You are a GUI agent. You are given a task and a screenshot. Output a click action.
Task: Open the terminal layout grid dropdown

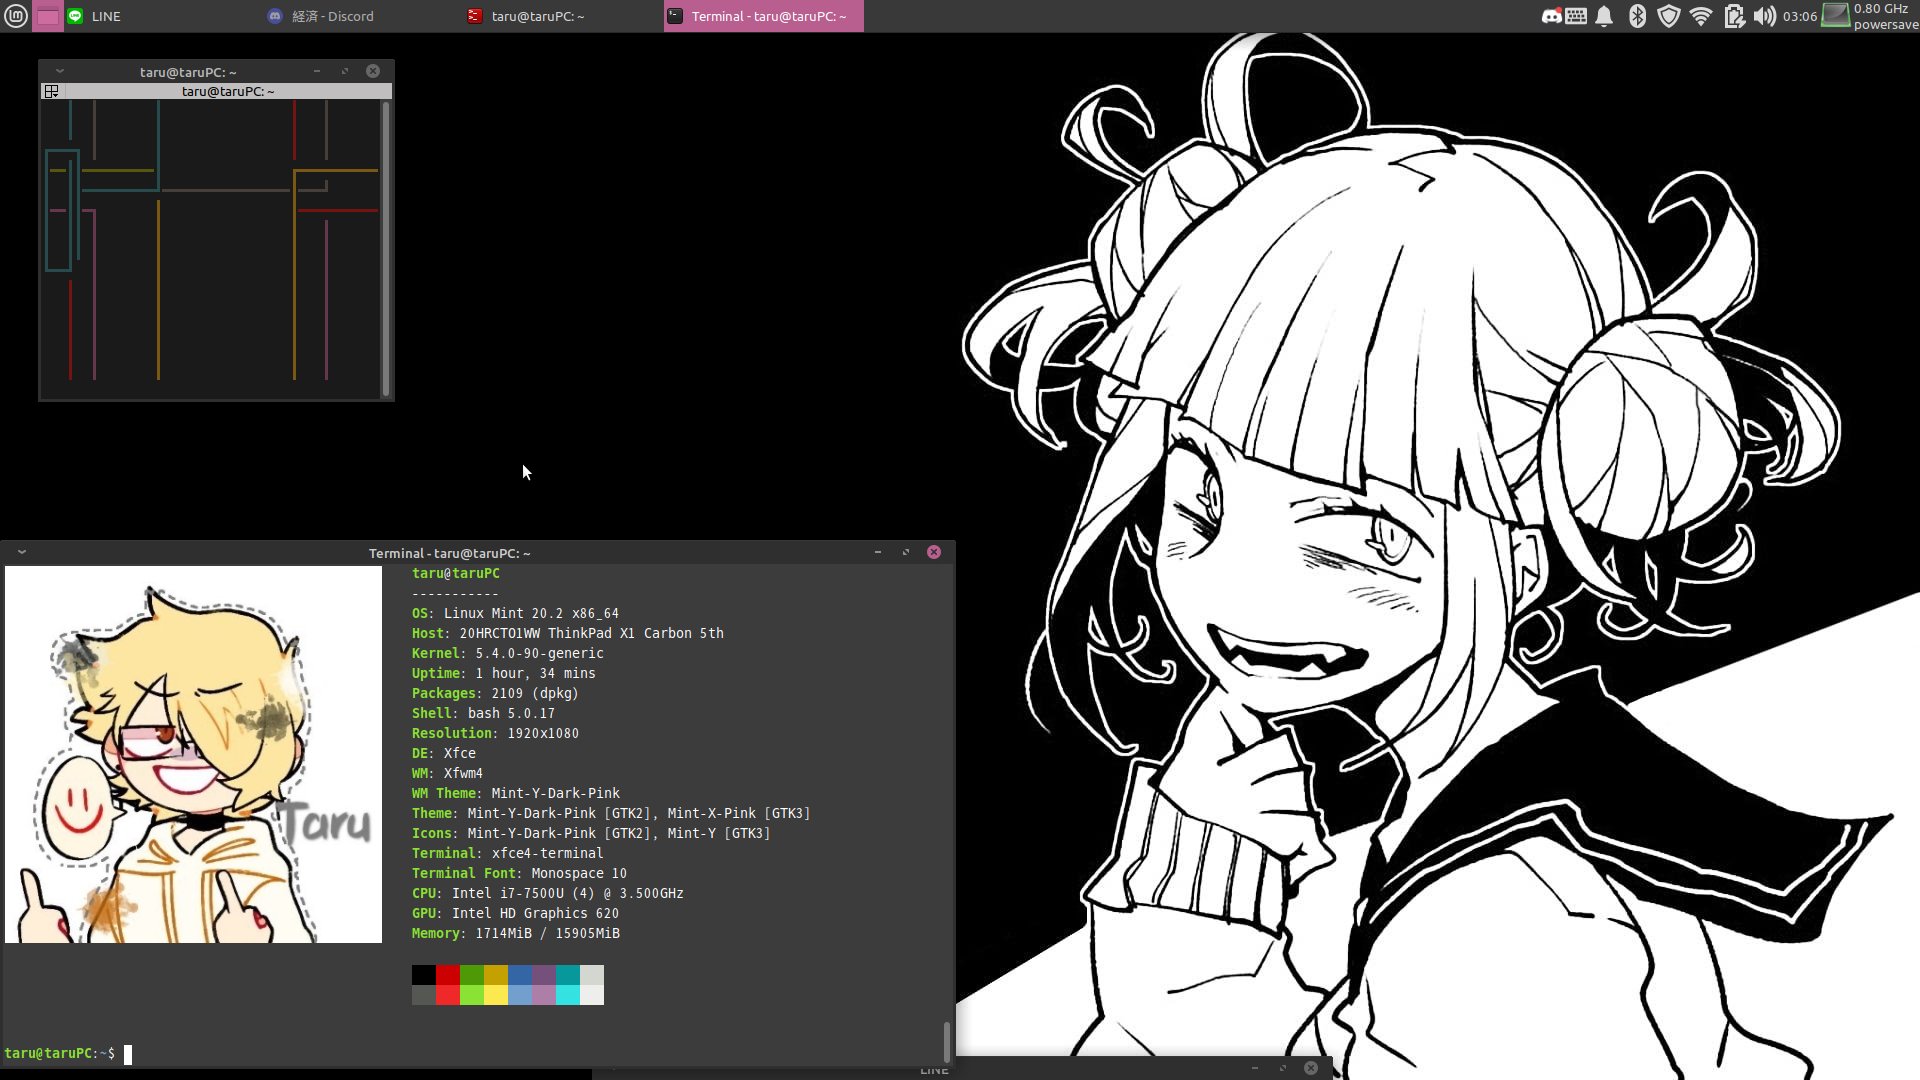click(x=51, y=91)
